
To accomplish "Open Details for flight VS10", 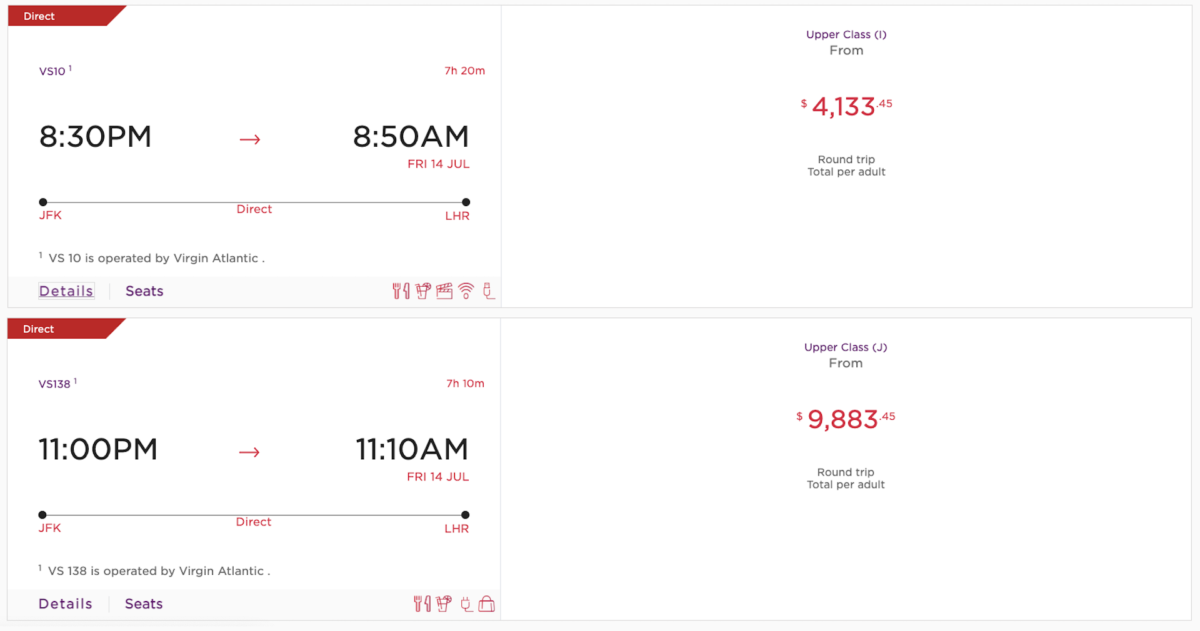I will (x=65, y=290).
